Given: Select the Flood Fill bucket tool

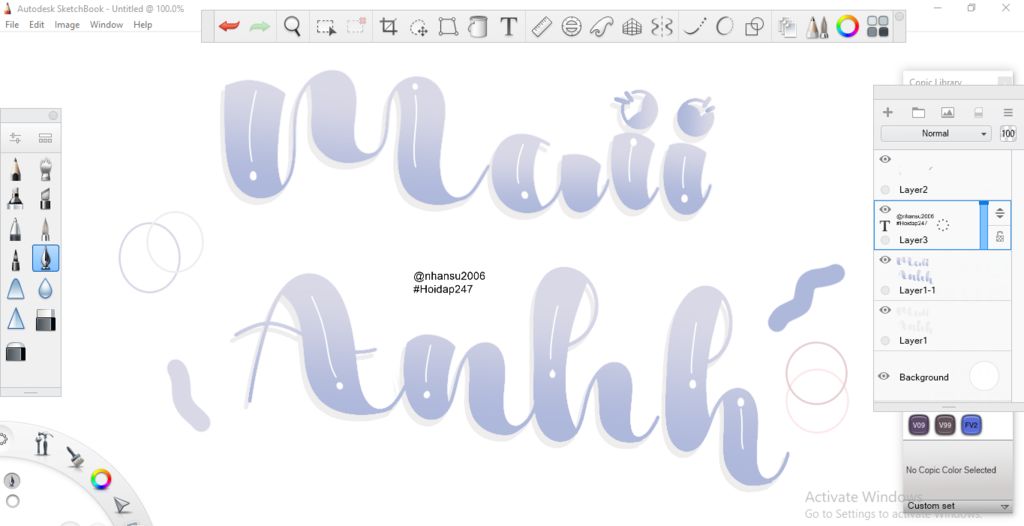Looking at the screenshot, I should tap(478, 27).
